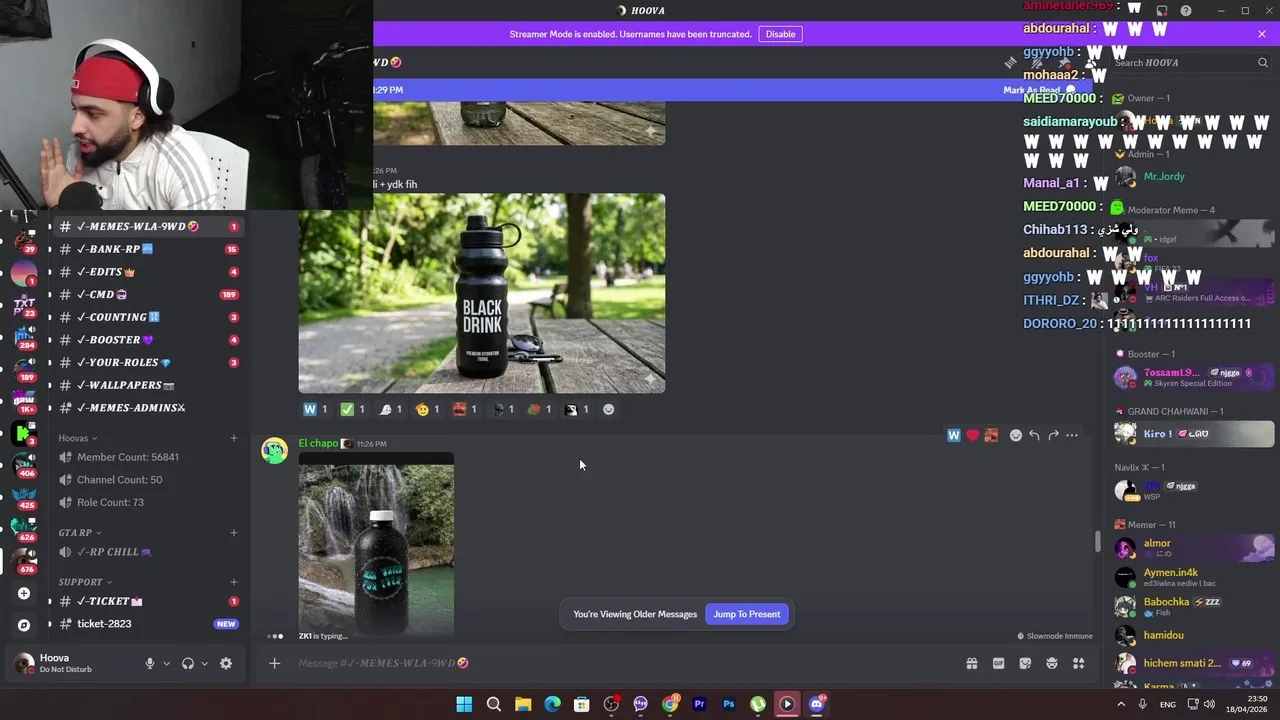
Task: Open the Discord inbox icon
Action: (x=1162, y=11)
